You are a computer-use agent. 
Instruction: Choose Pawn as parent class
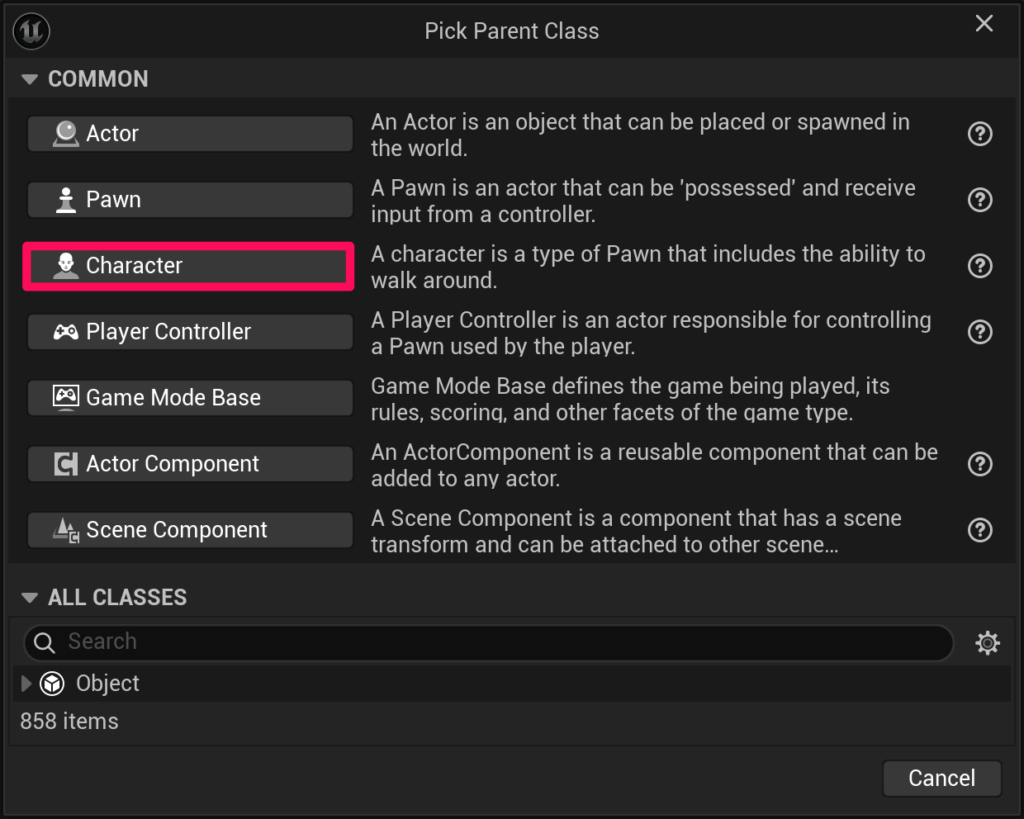(190, 200)
